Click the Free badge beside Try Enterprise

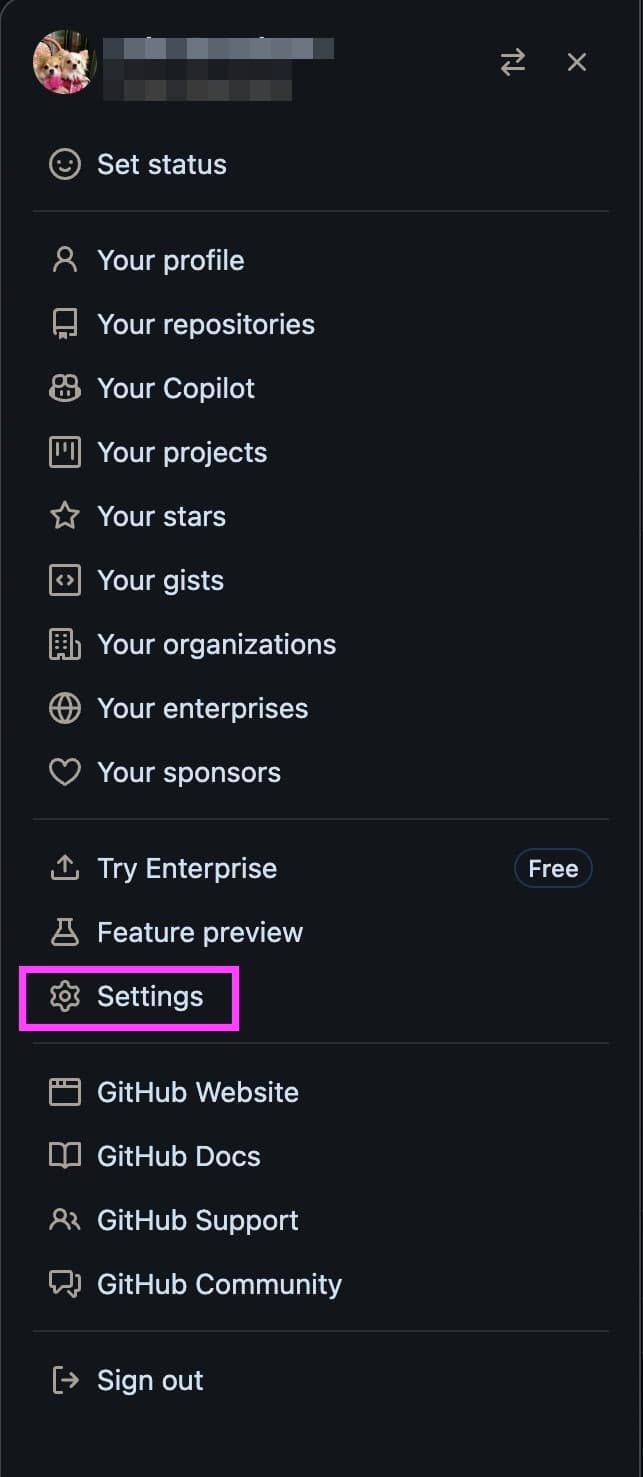[x=553, y=868]
